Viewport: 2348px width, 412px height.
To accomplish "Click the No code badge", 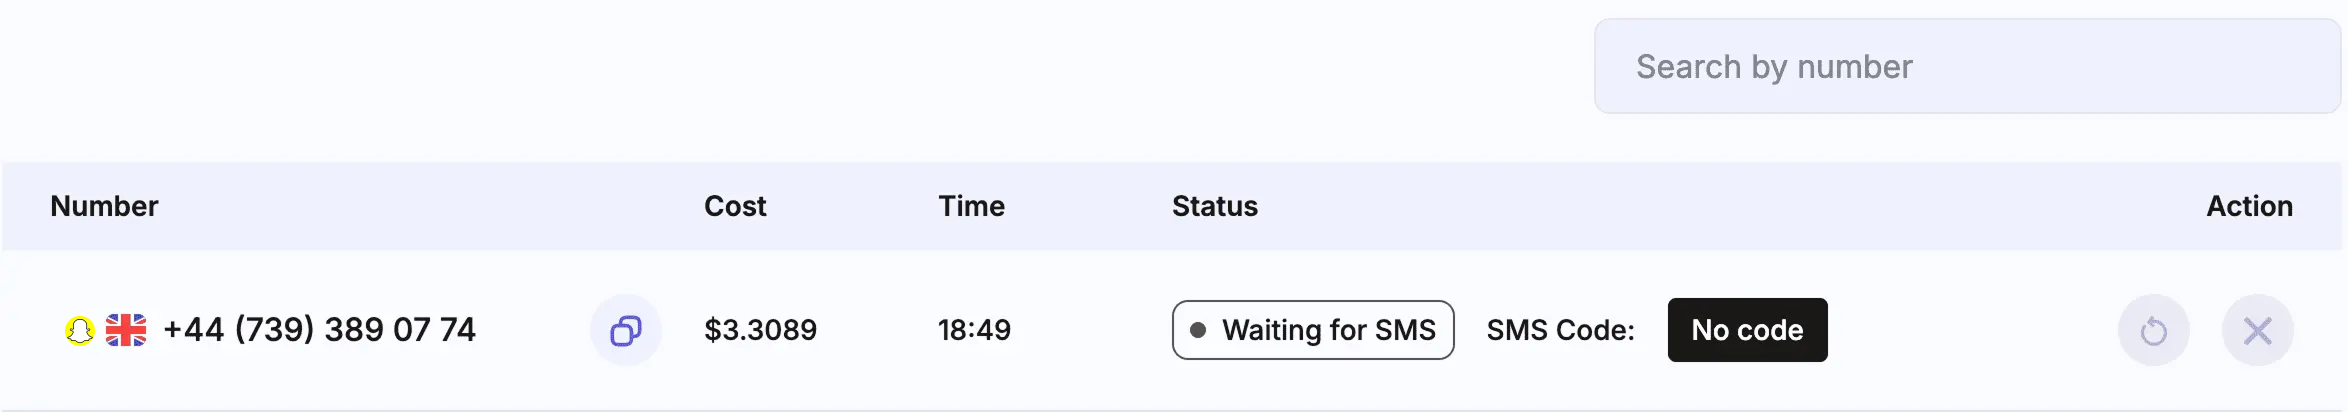I will click(x=1747, y=330).
